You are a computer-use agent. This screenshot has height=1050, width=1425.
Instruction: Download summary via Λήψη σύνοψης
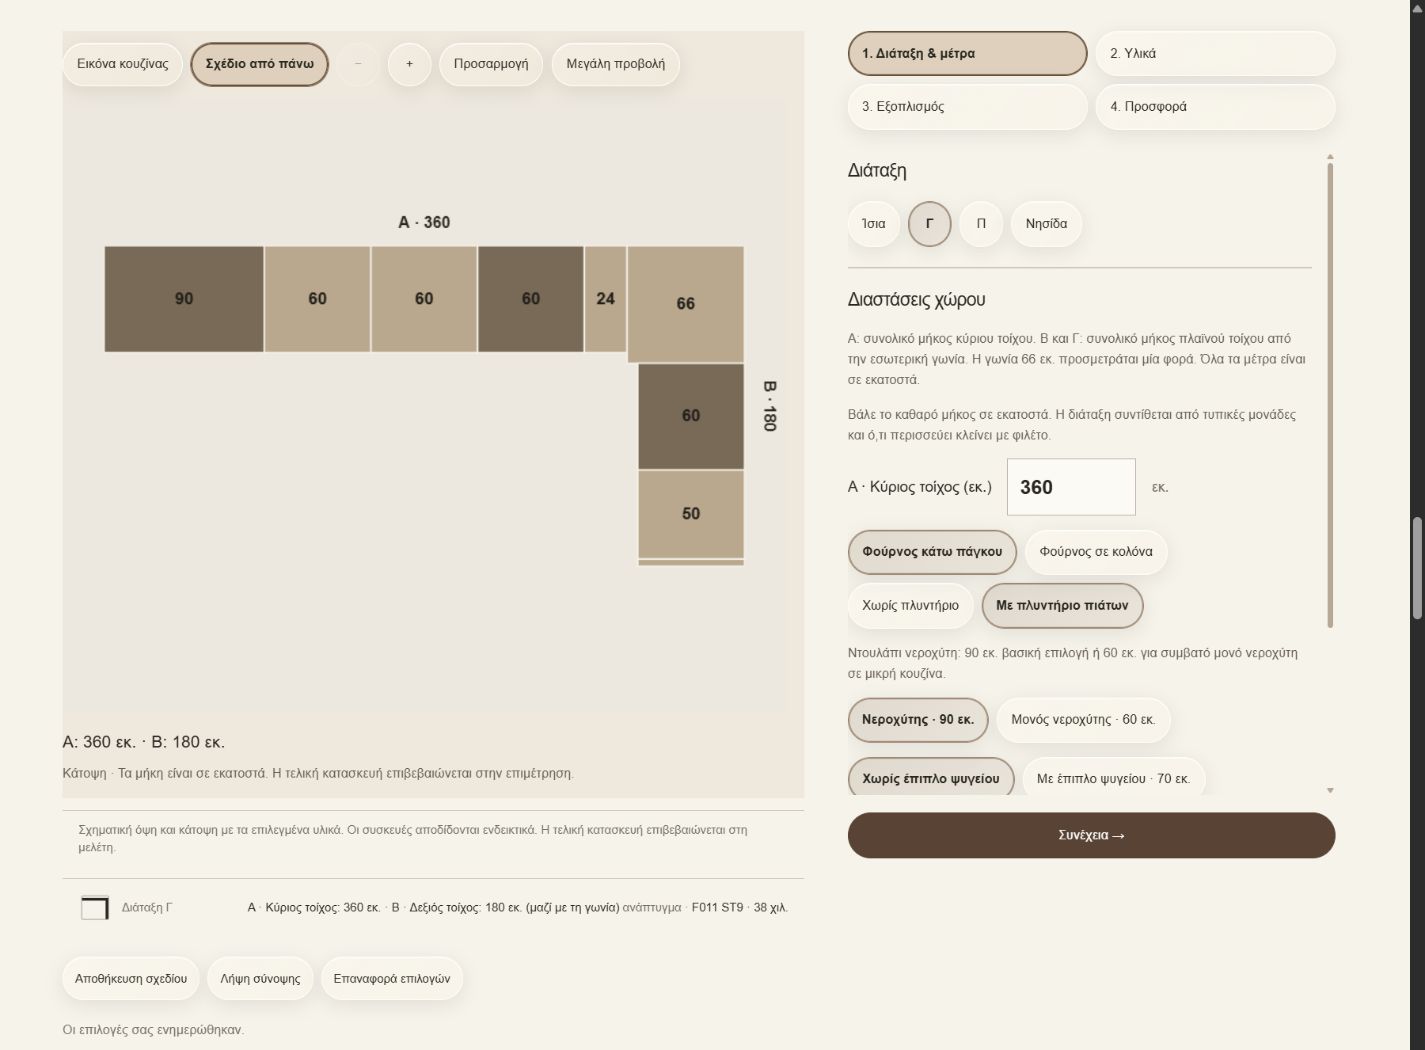[x=260, y=979]
